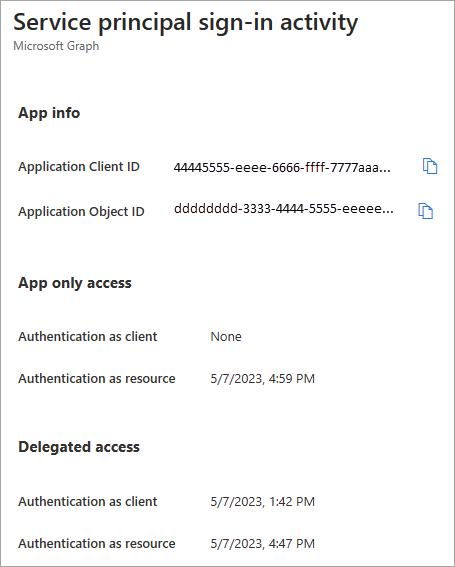Select the Application Object ID text dddddddd-3333
This screenshot has height=567, width=455.
284,209
